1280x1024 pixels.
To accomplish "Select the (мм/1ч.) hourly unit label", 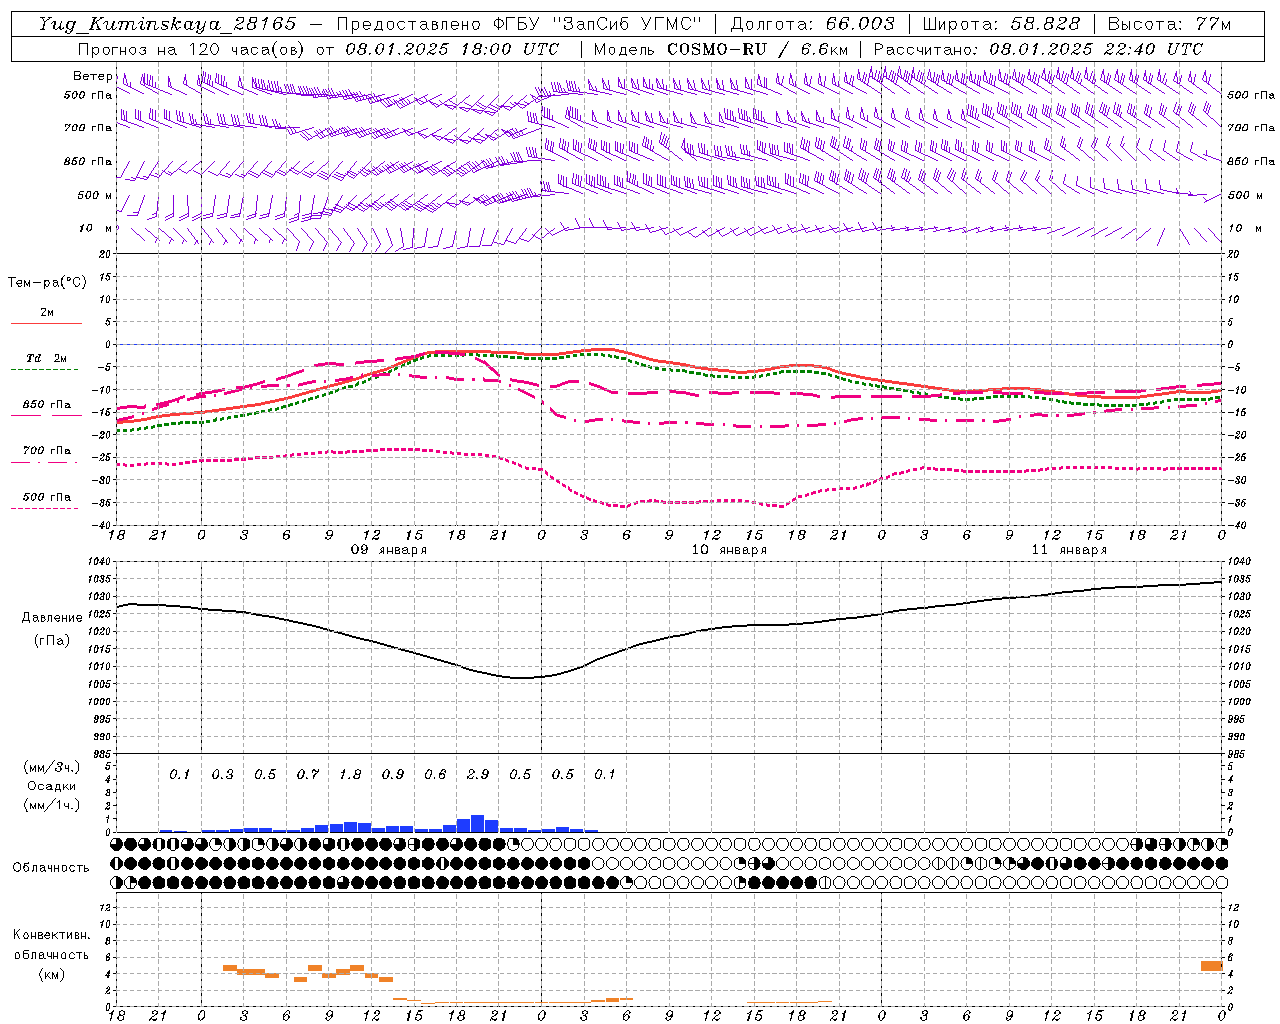I will pos(52,805).
